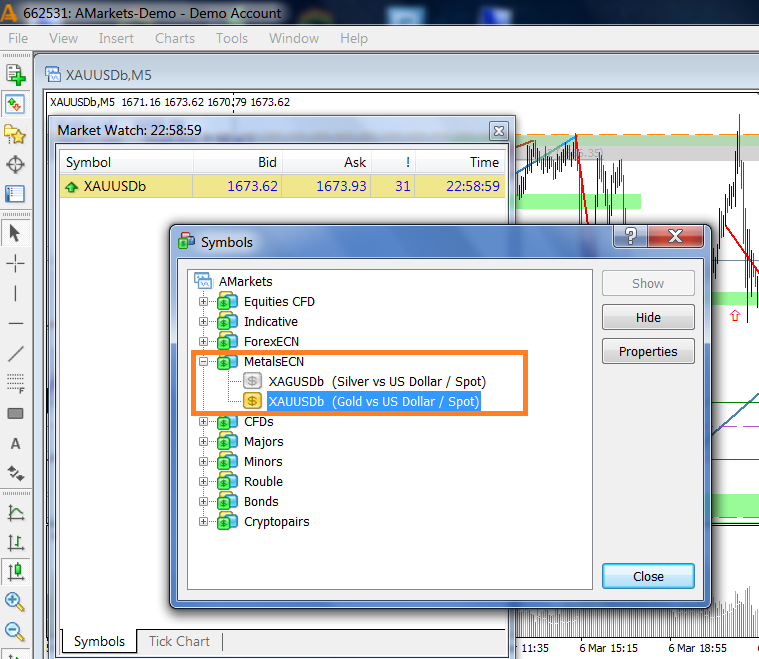Select the MetalsECN folder label
Viewport: 759px width, 659px height.
274,362
